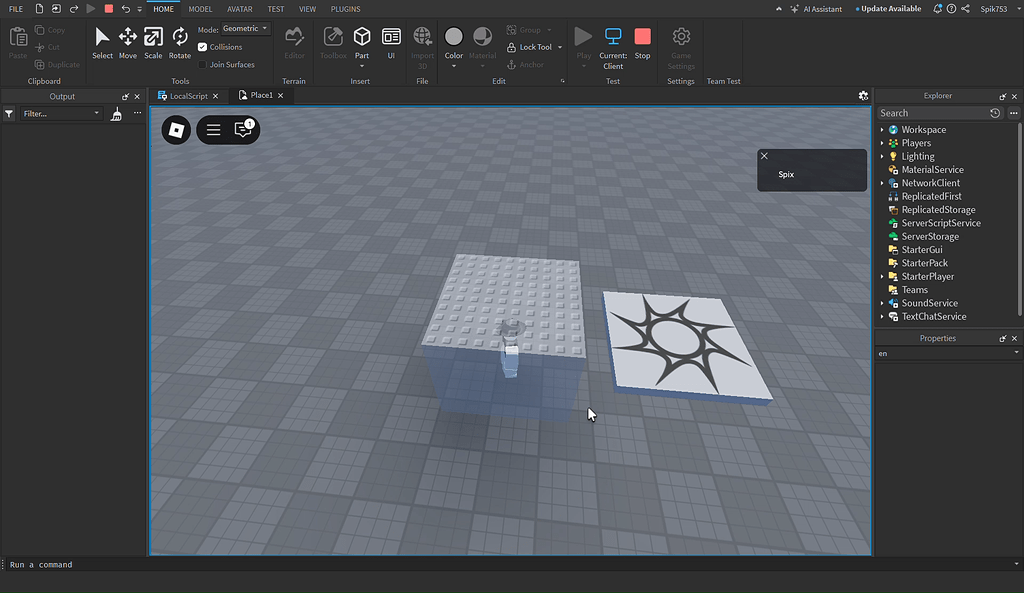Click the AI Assistant button

816,9
